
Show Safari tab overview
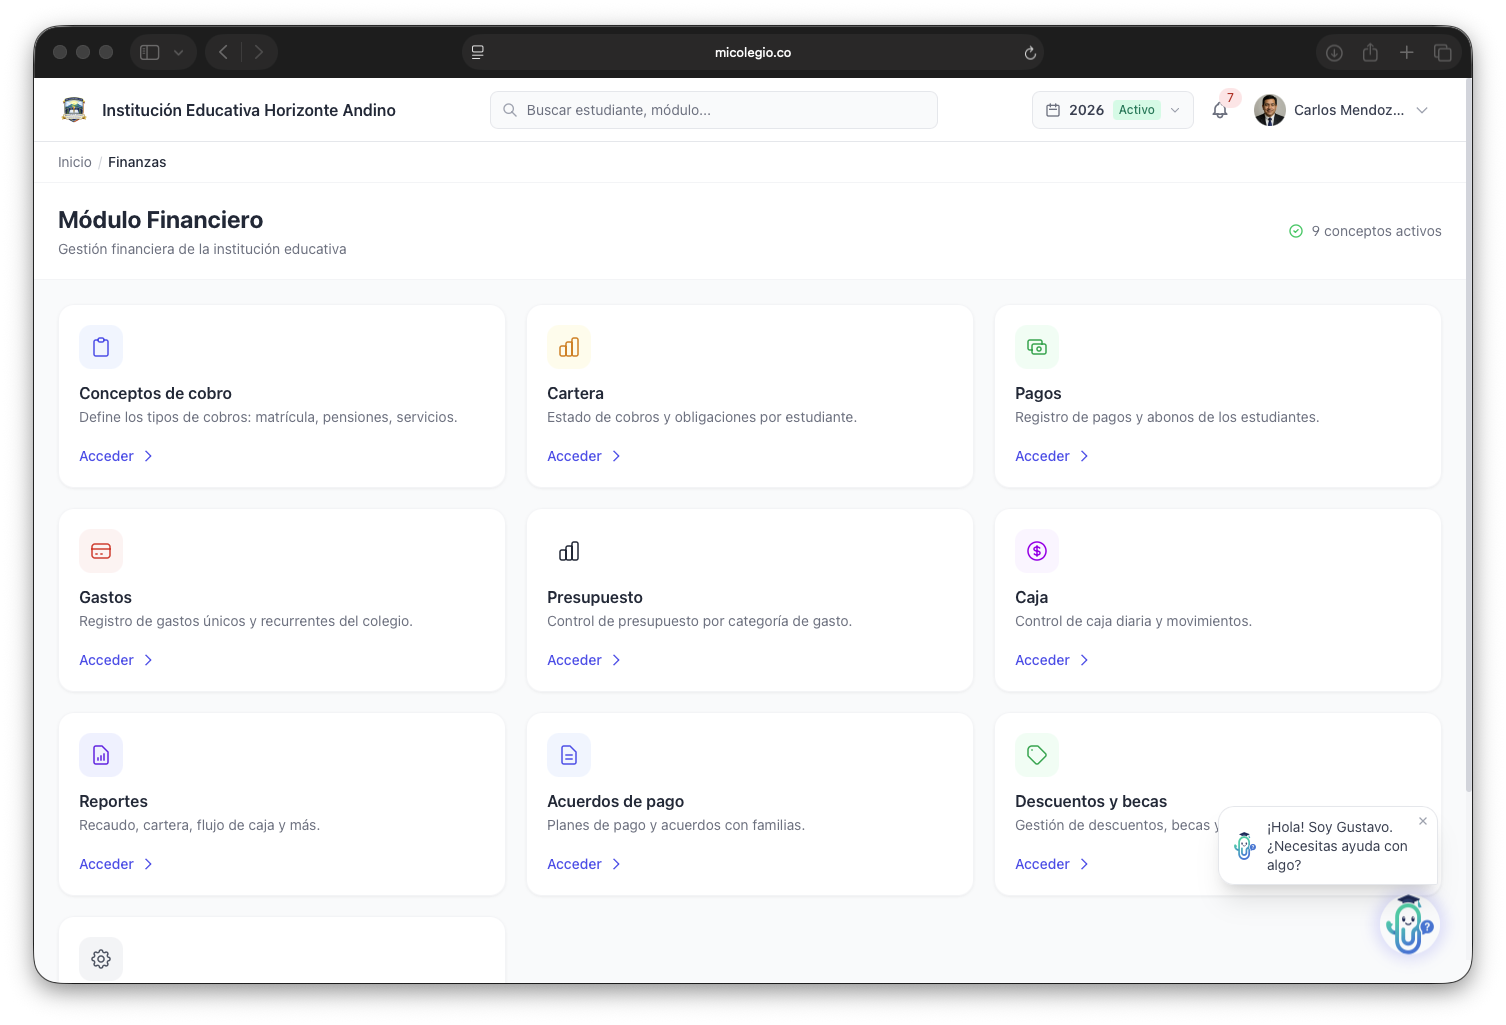(1443, 53)
